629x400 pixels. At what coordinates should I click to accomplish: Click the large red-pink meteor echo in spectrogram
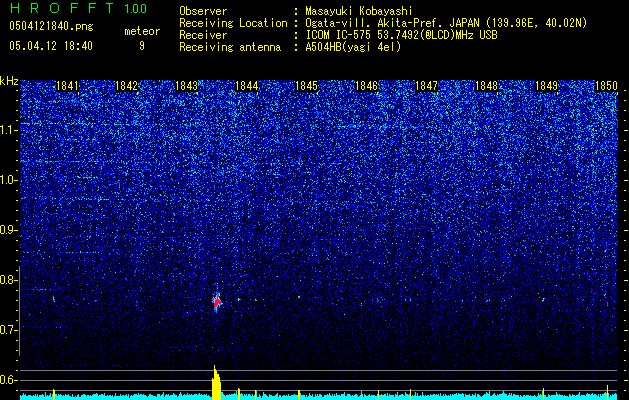[217, 302]
